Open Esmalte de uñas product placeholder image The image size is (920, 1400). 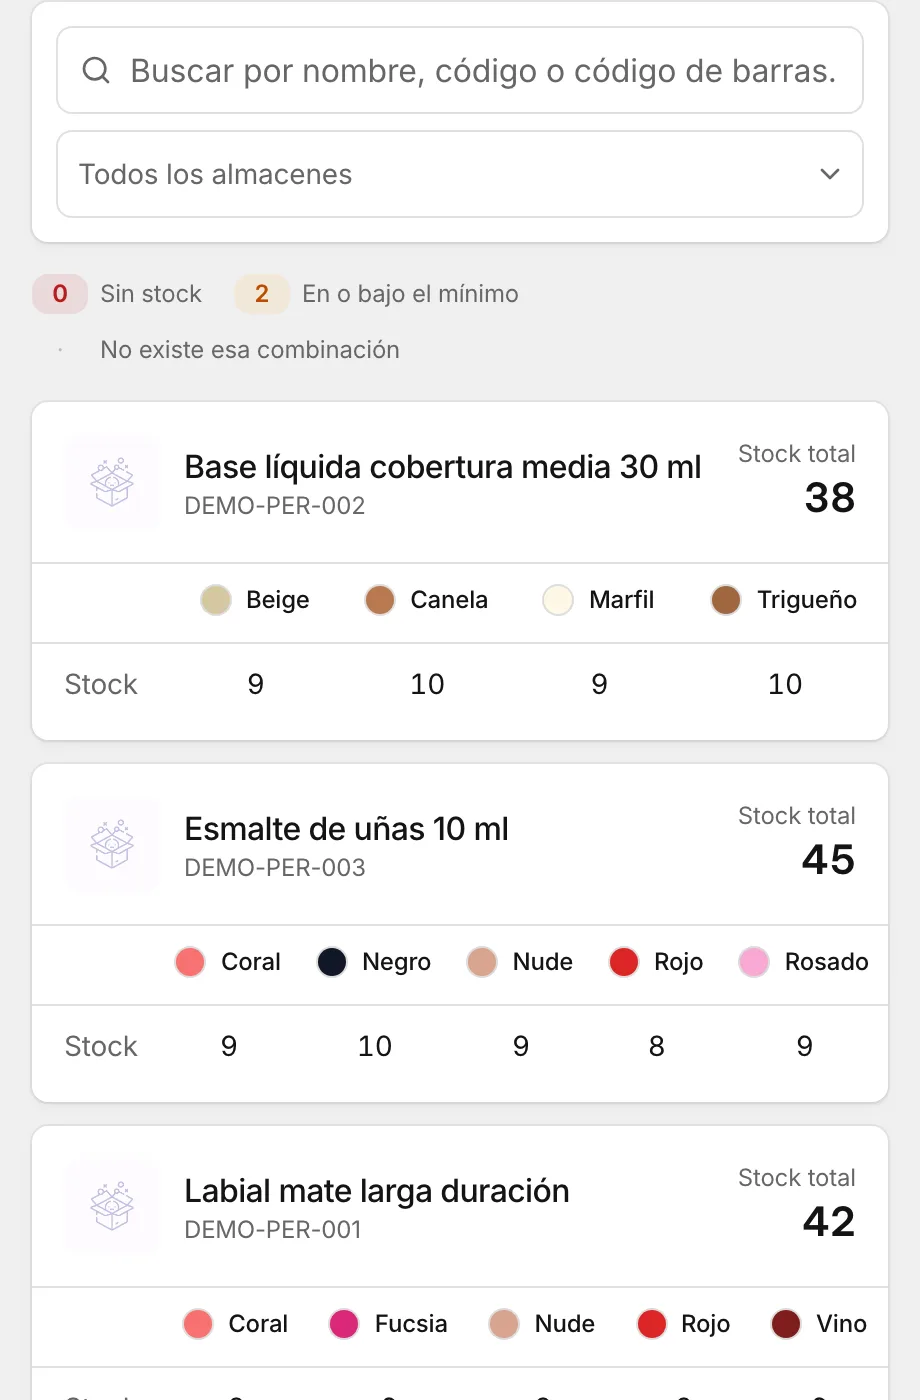(x=112, y=844)
